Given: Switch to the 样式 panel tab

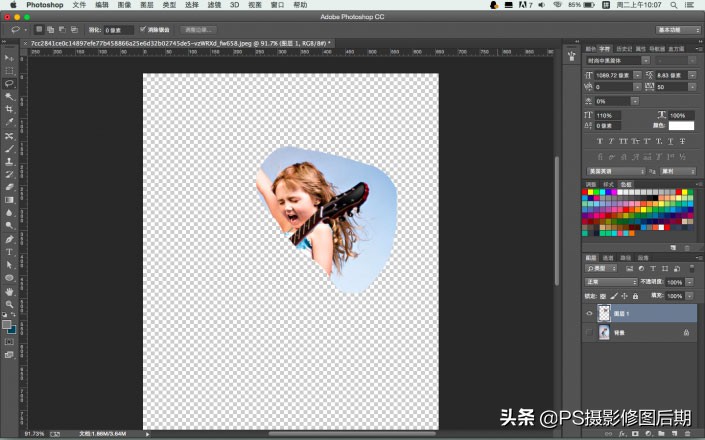Looking at the screenshot, I should (609, 185).
